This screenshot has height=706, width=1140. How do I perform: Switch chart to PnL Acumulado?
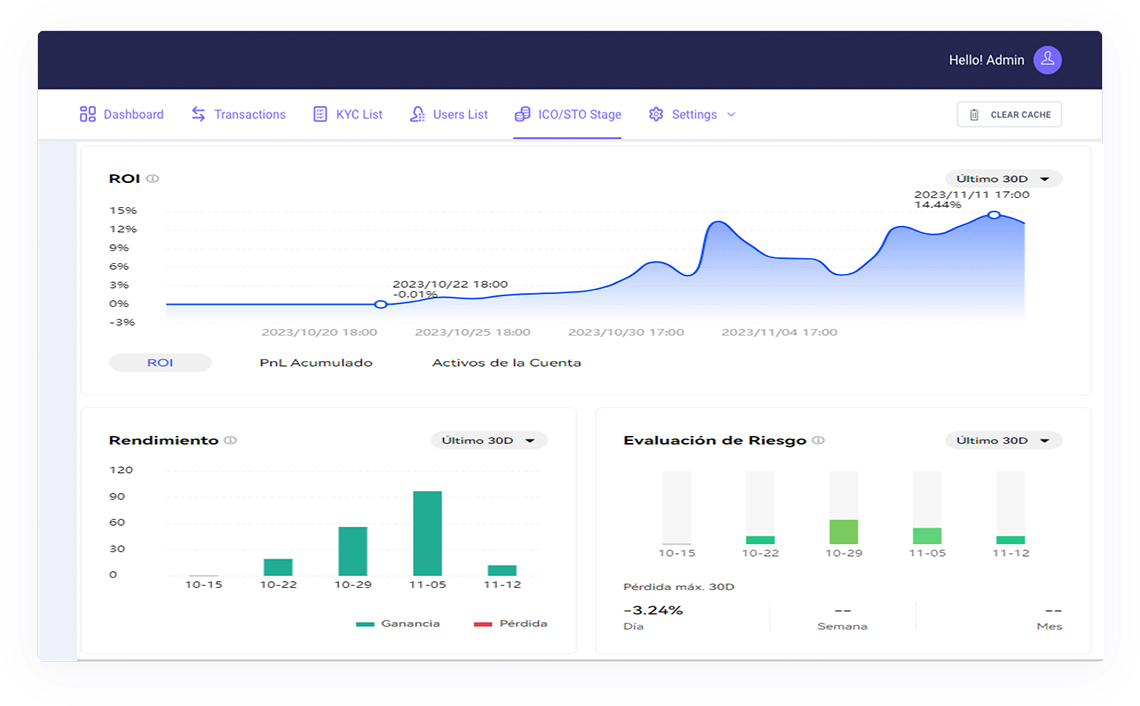coord(316,363)
